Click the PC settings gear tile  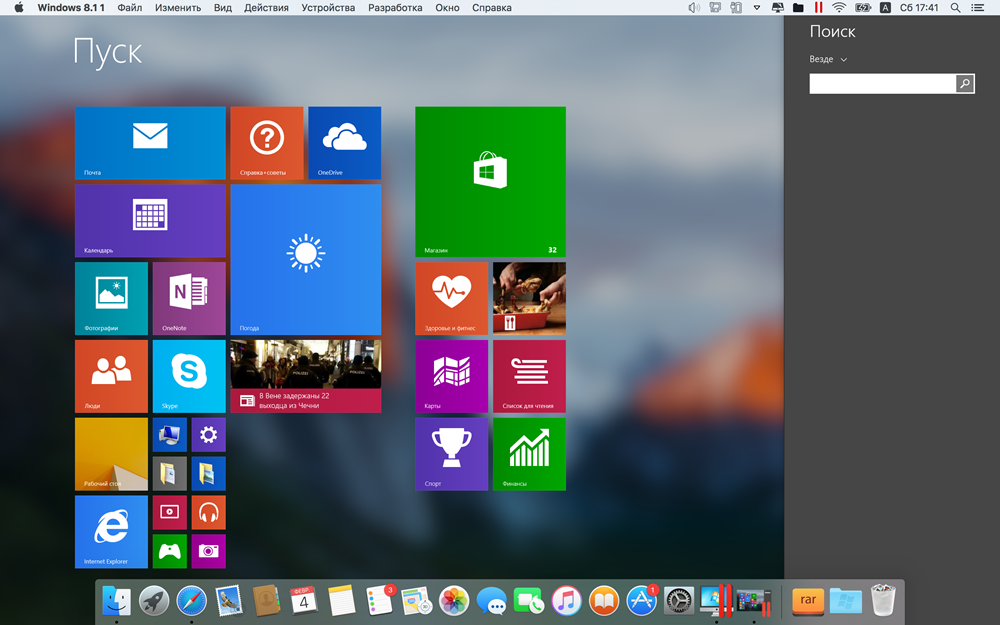coord(208,435)
